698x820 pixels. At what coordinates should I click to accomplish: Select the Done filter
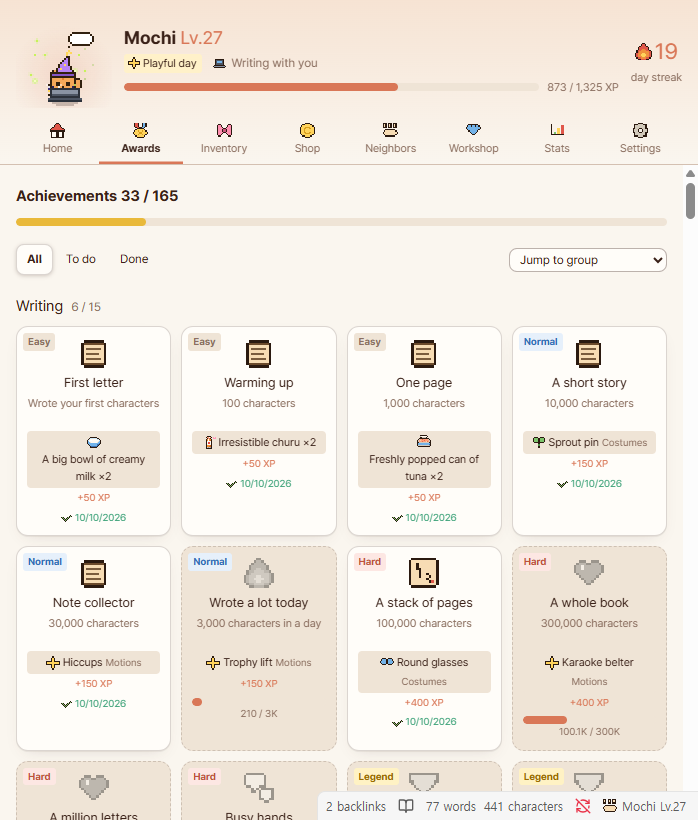134,259
